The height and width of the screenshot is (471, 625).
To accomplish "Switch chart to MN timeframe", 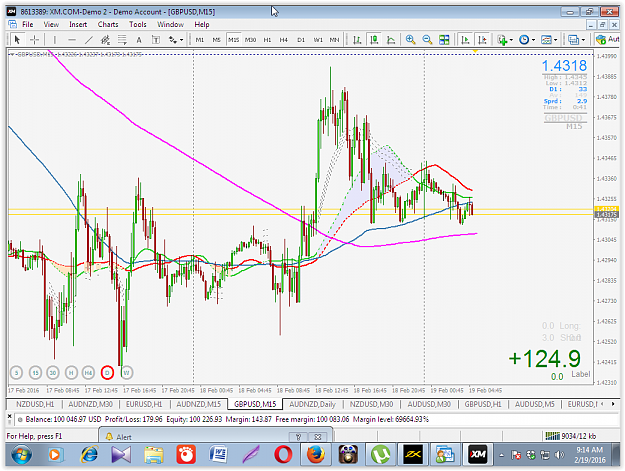I will (334, 40).
